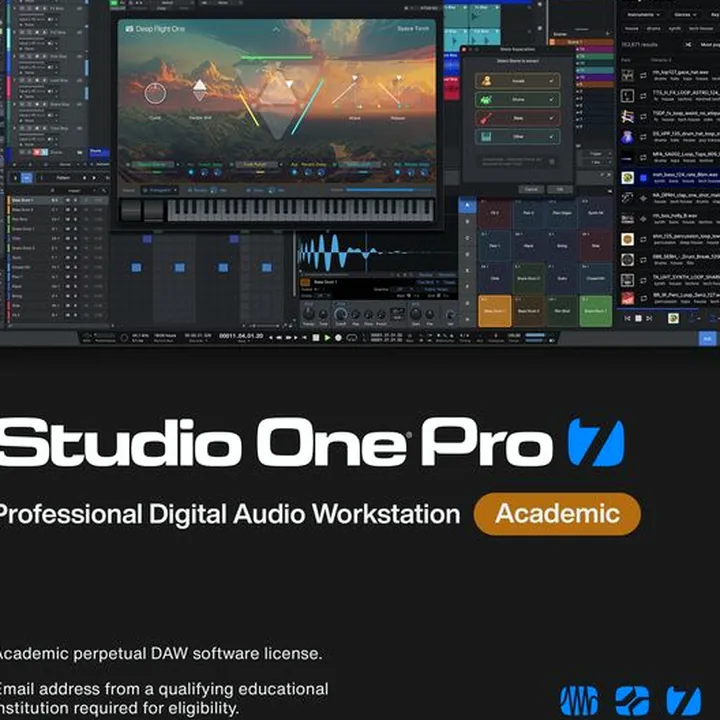Click the Rewind button in the transport bar
This screenshot has width=720, height=720.
pyautogui.click(x=279, y=338)
